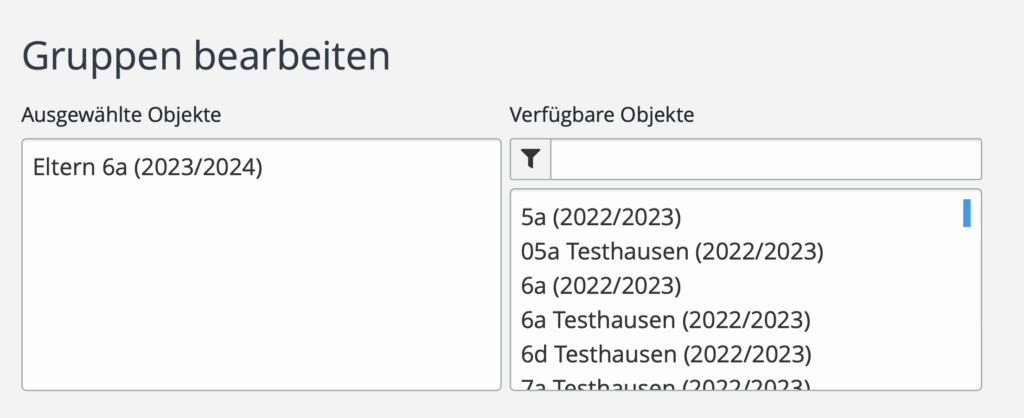1024x418 pixels.
Task: Choose "05a Testhausen (2022/2023)" entry
Action: tap(672, 251)
